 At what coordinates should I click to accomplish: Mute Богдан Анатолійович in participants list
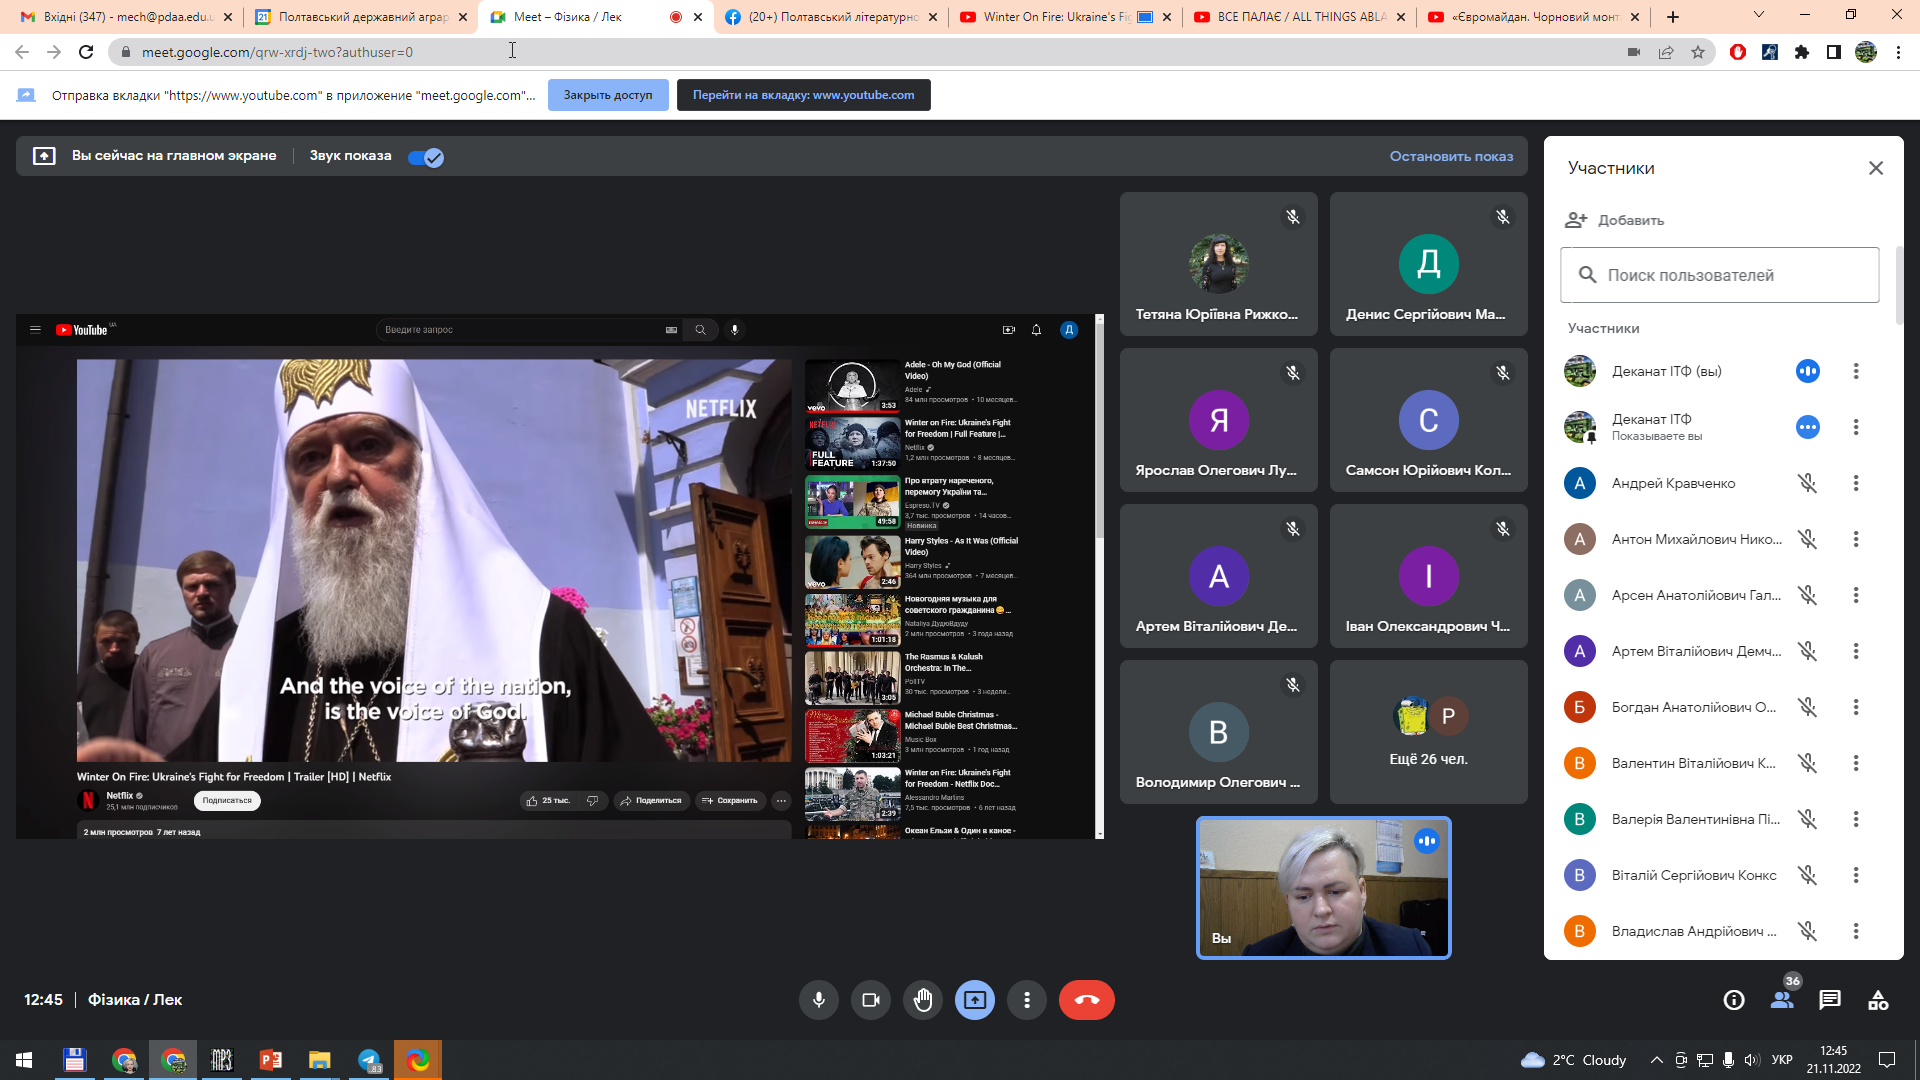(1807, 707)
